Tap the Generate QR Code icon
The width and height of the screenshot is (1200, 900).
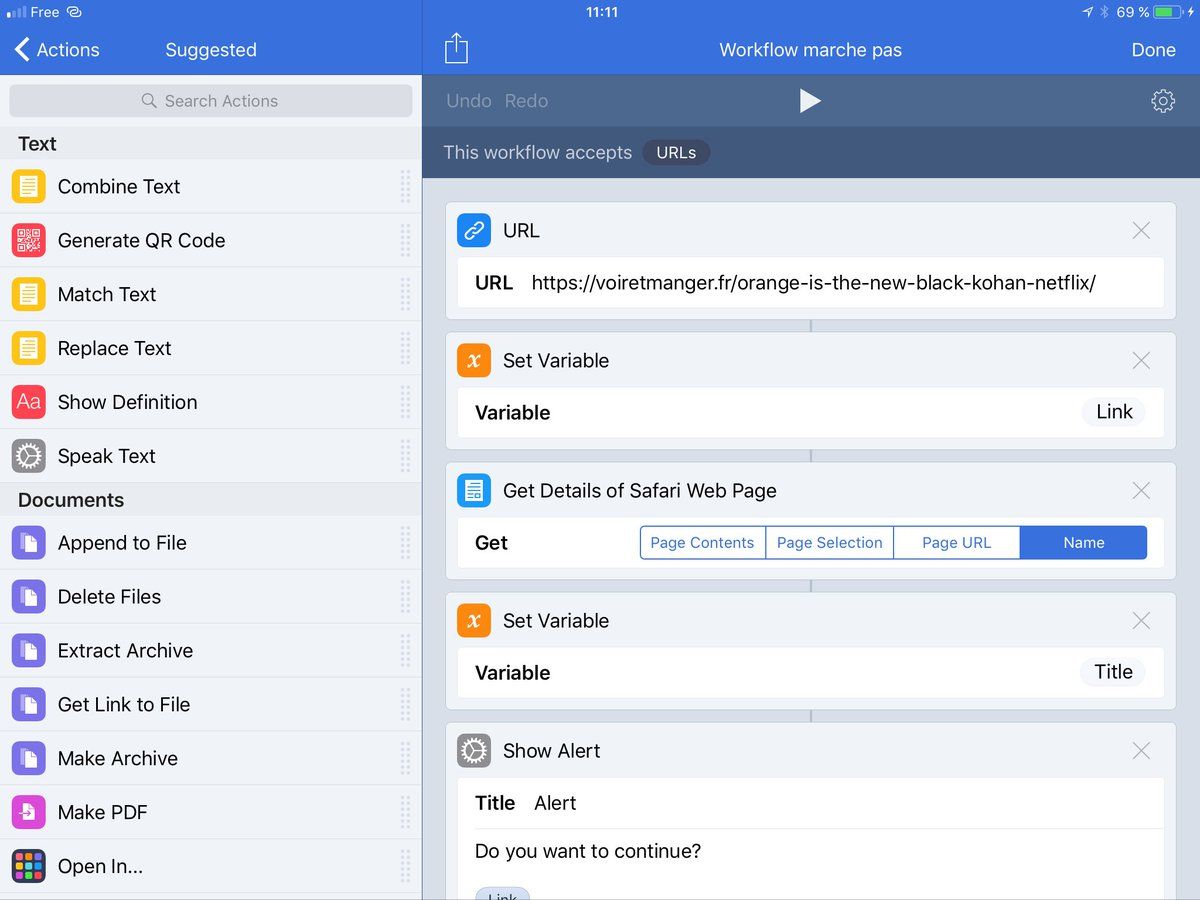point(29,240)
